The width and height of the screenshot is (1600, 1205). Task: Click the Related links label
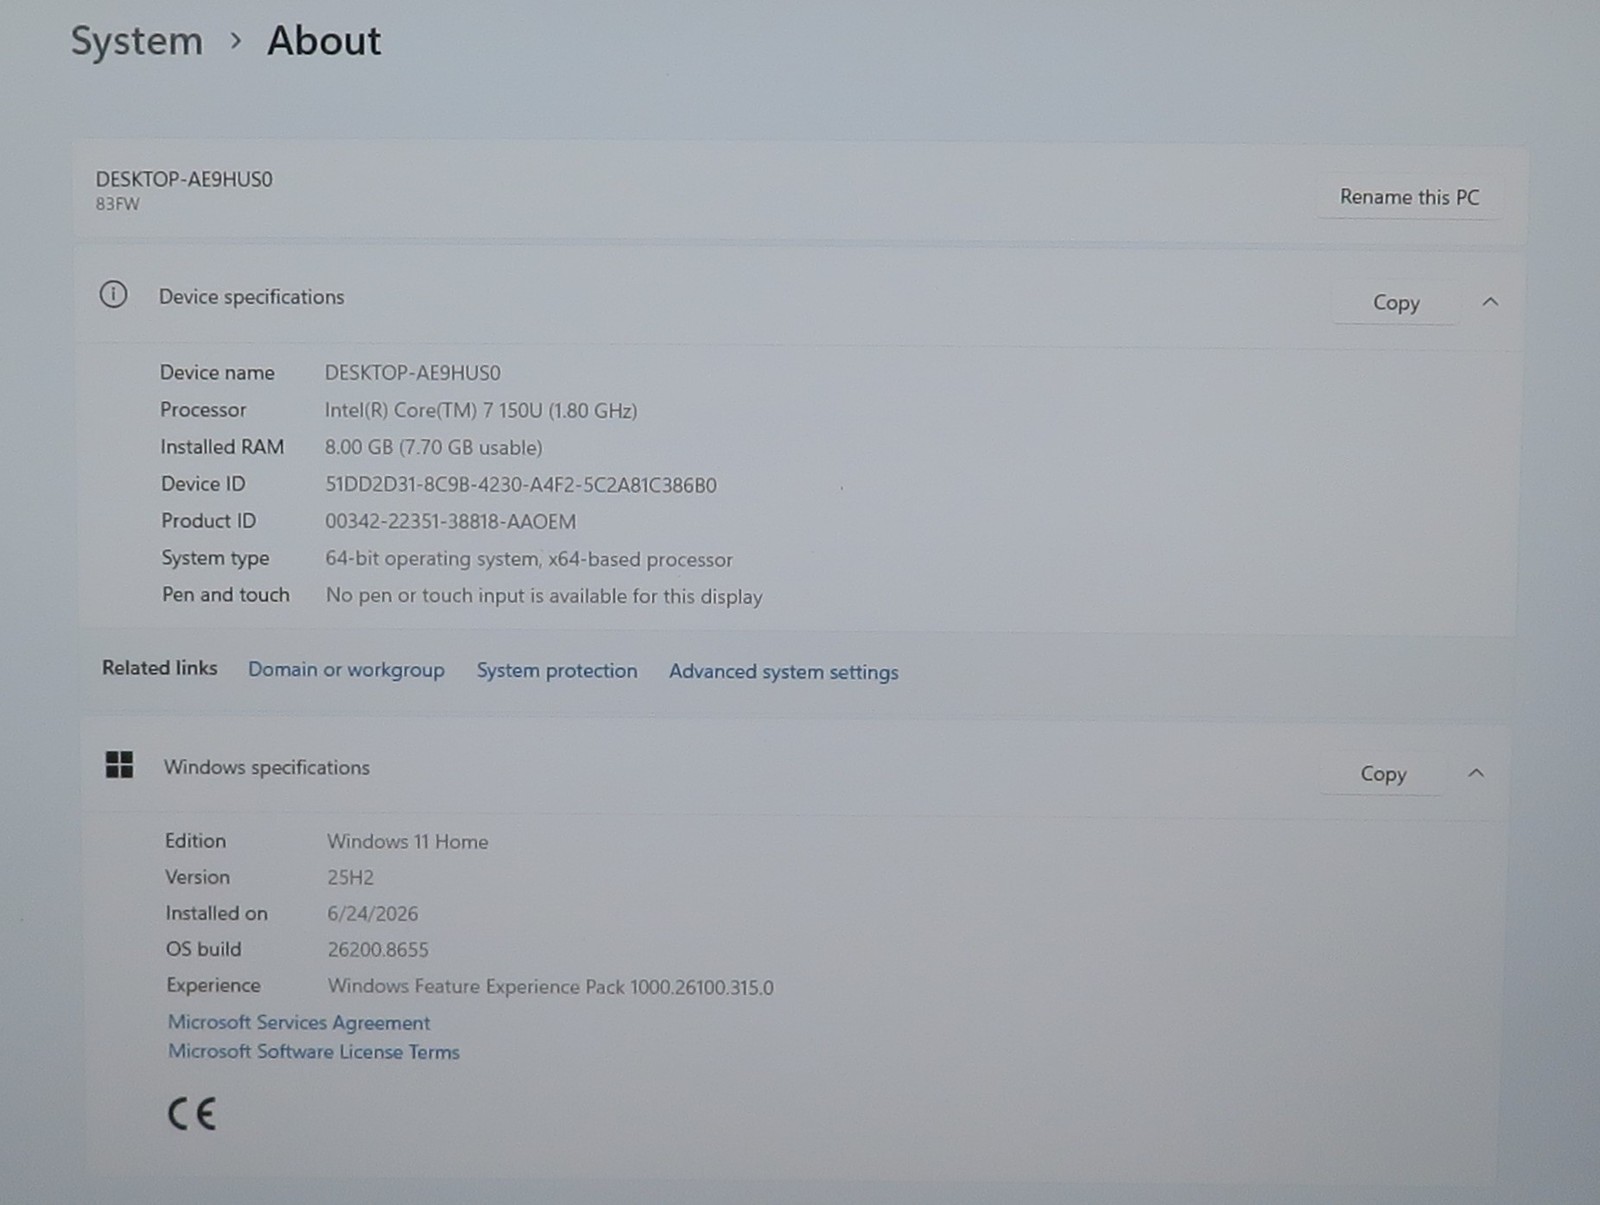(159, 667)
